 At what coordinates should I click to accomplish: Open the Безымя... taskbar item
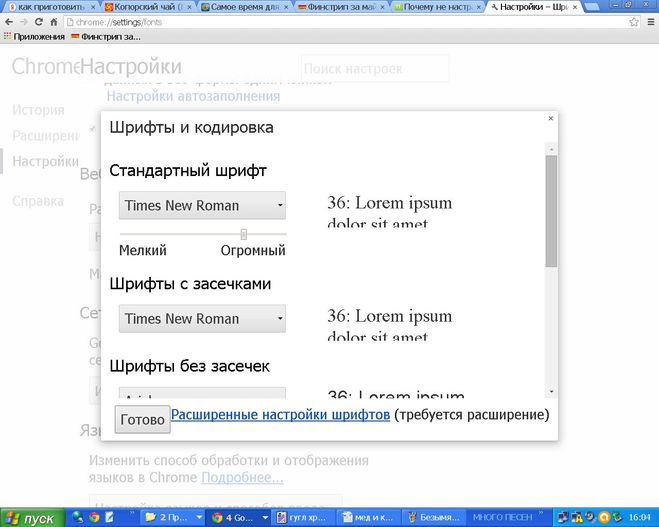click(435, 518)
